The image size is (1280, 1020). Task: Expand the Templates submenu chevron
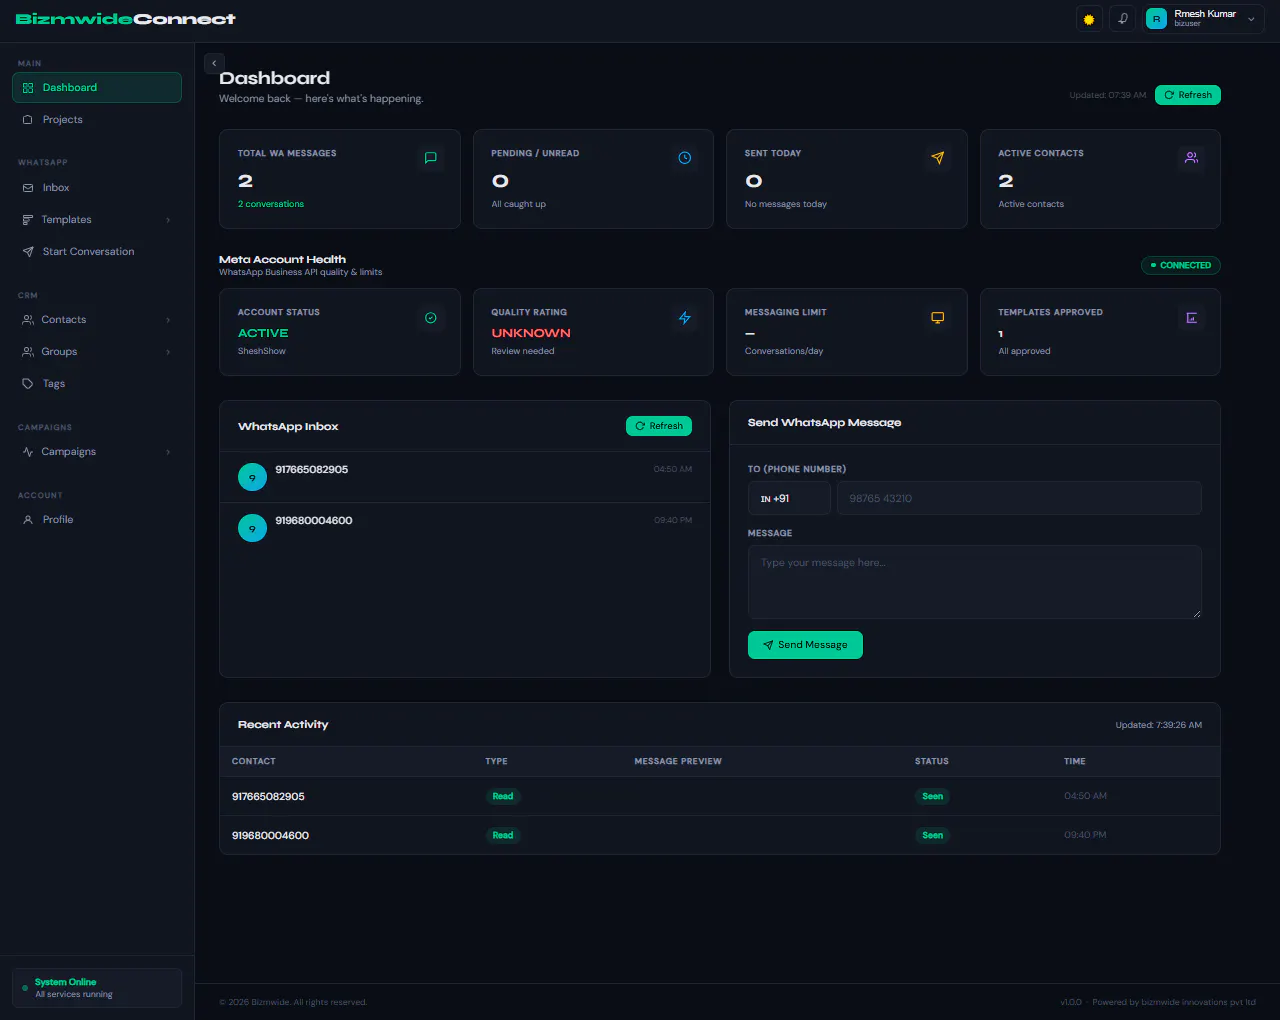pos(168,220)
